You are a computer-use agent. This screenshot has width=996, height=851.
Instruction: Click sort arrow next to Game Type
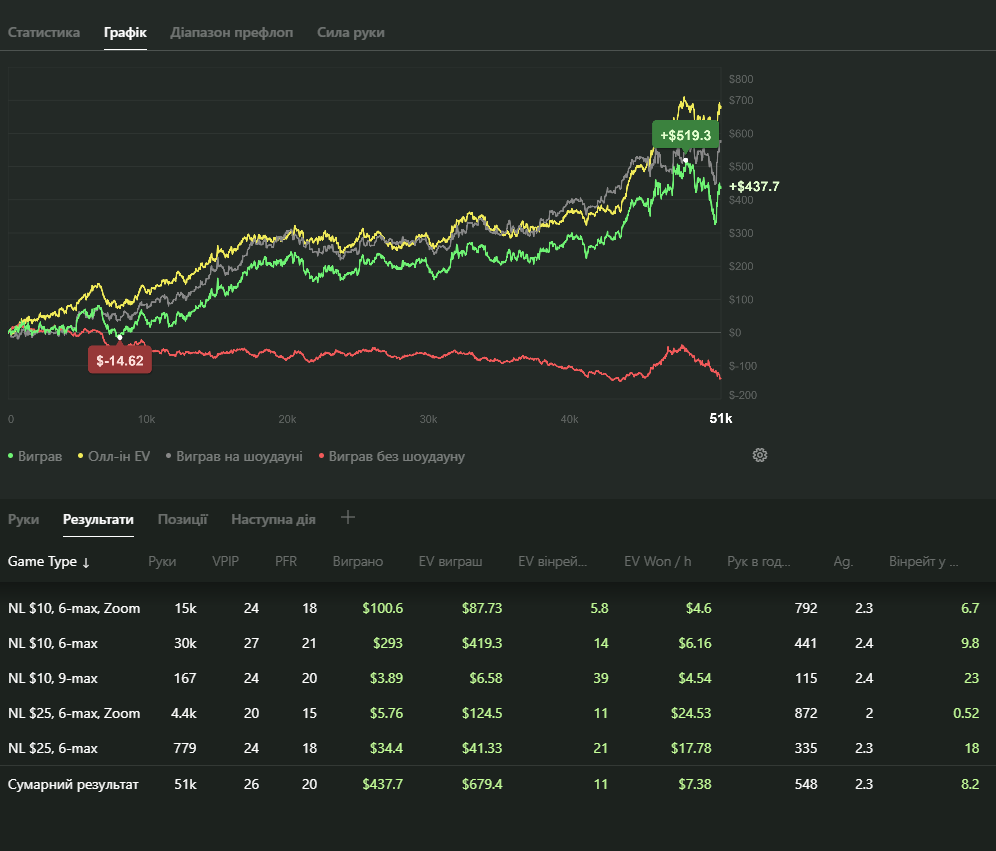pos(86,562)
